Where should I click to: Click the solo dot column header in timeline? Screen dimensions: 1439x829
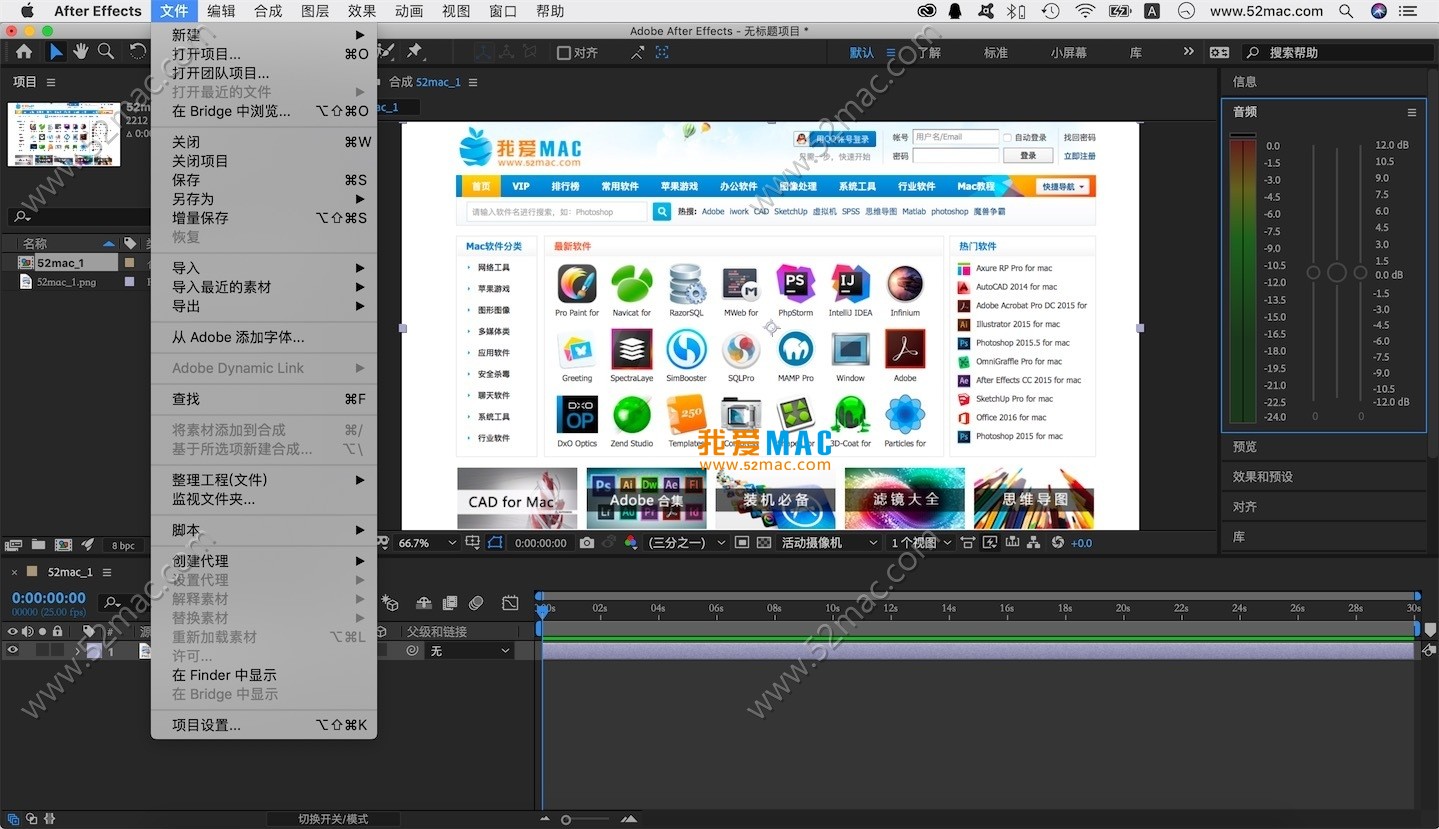pos(42,631)
